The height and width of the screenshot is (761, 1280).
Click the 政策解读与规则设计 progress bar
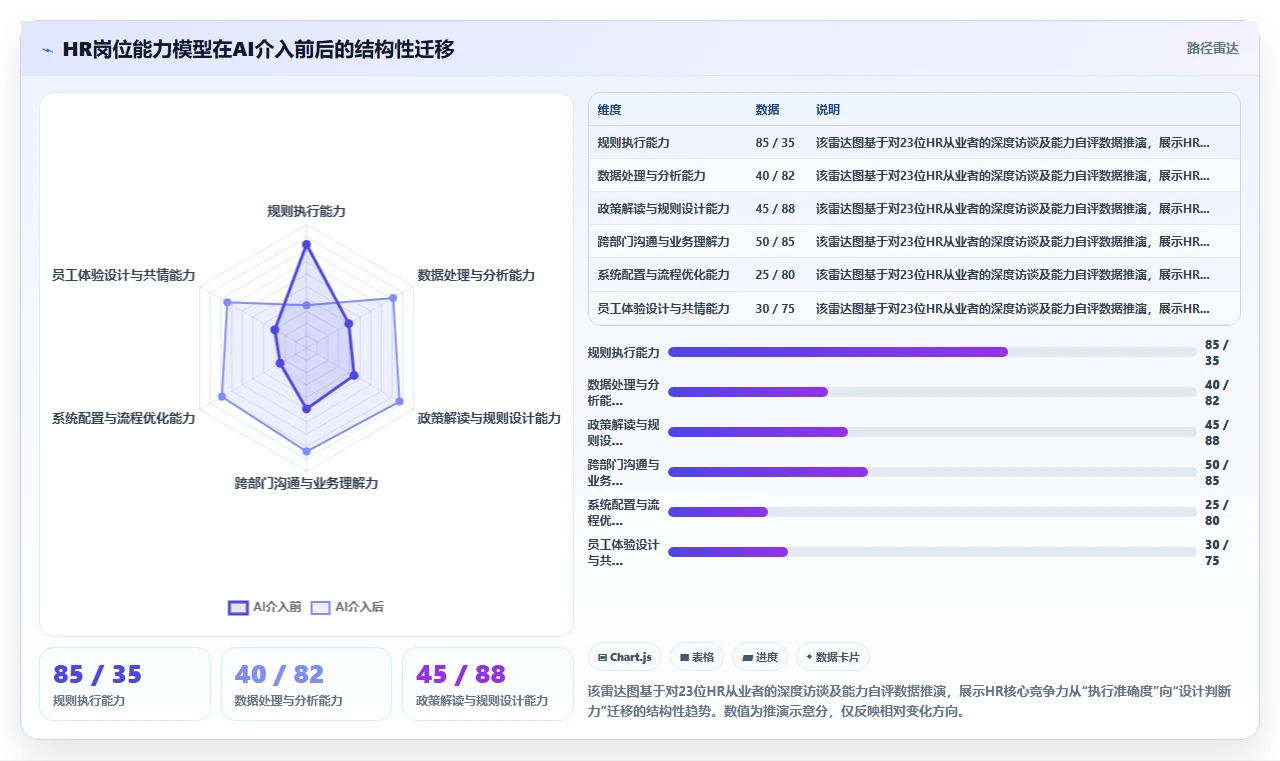point(932,432)
